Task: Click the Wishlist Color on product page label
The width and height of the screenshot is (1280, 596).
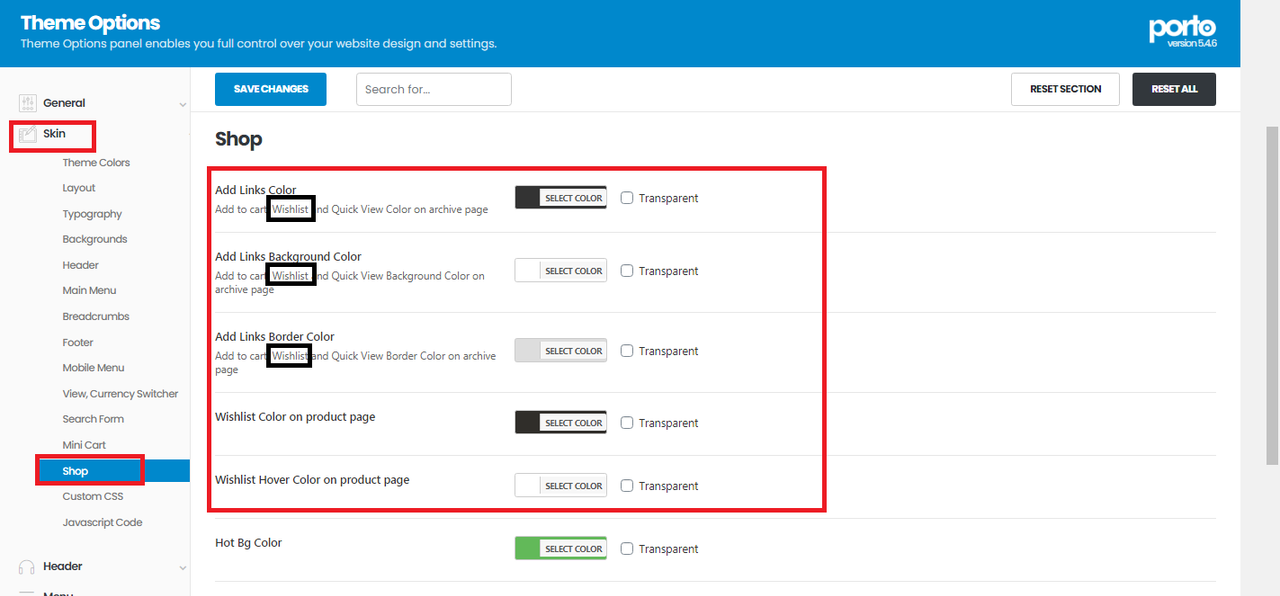Action: (295, 417)
